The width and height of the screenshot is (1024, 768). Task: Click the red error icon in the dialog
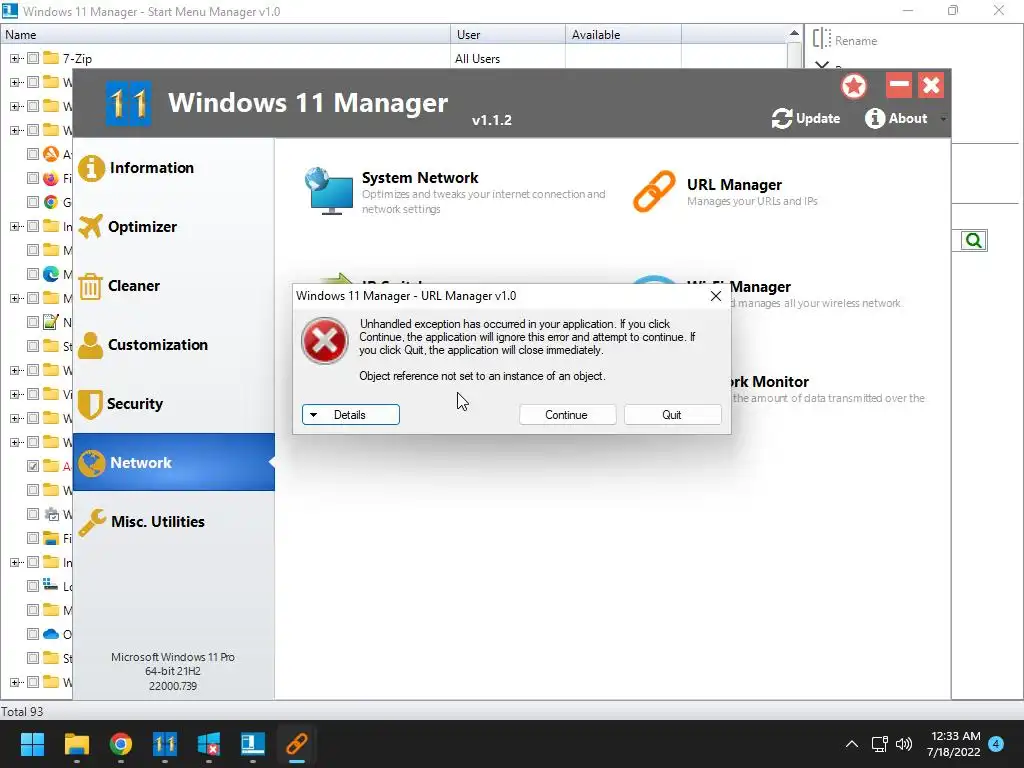tap(325, 341)
